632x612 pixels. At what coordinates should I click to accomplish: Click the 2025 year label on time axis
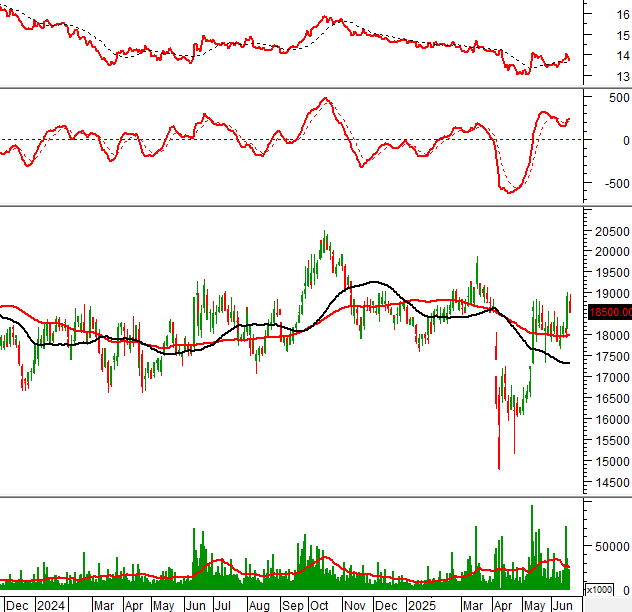(422, 606)
